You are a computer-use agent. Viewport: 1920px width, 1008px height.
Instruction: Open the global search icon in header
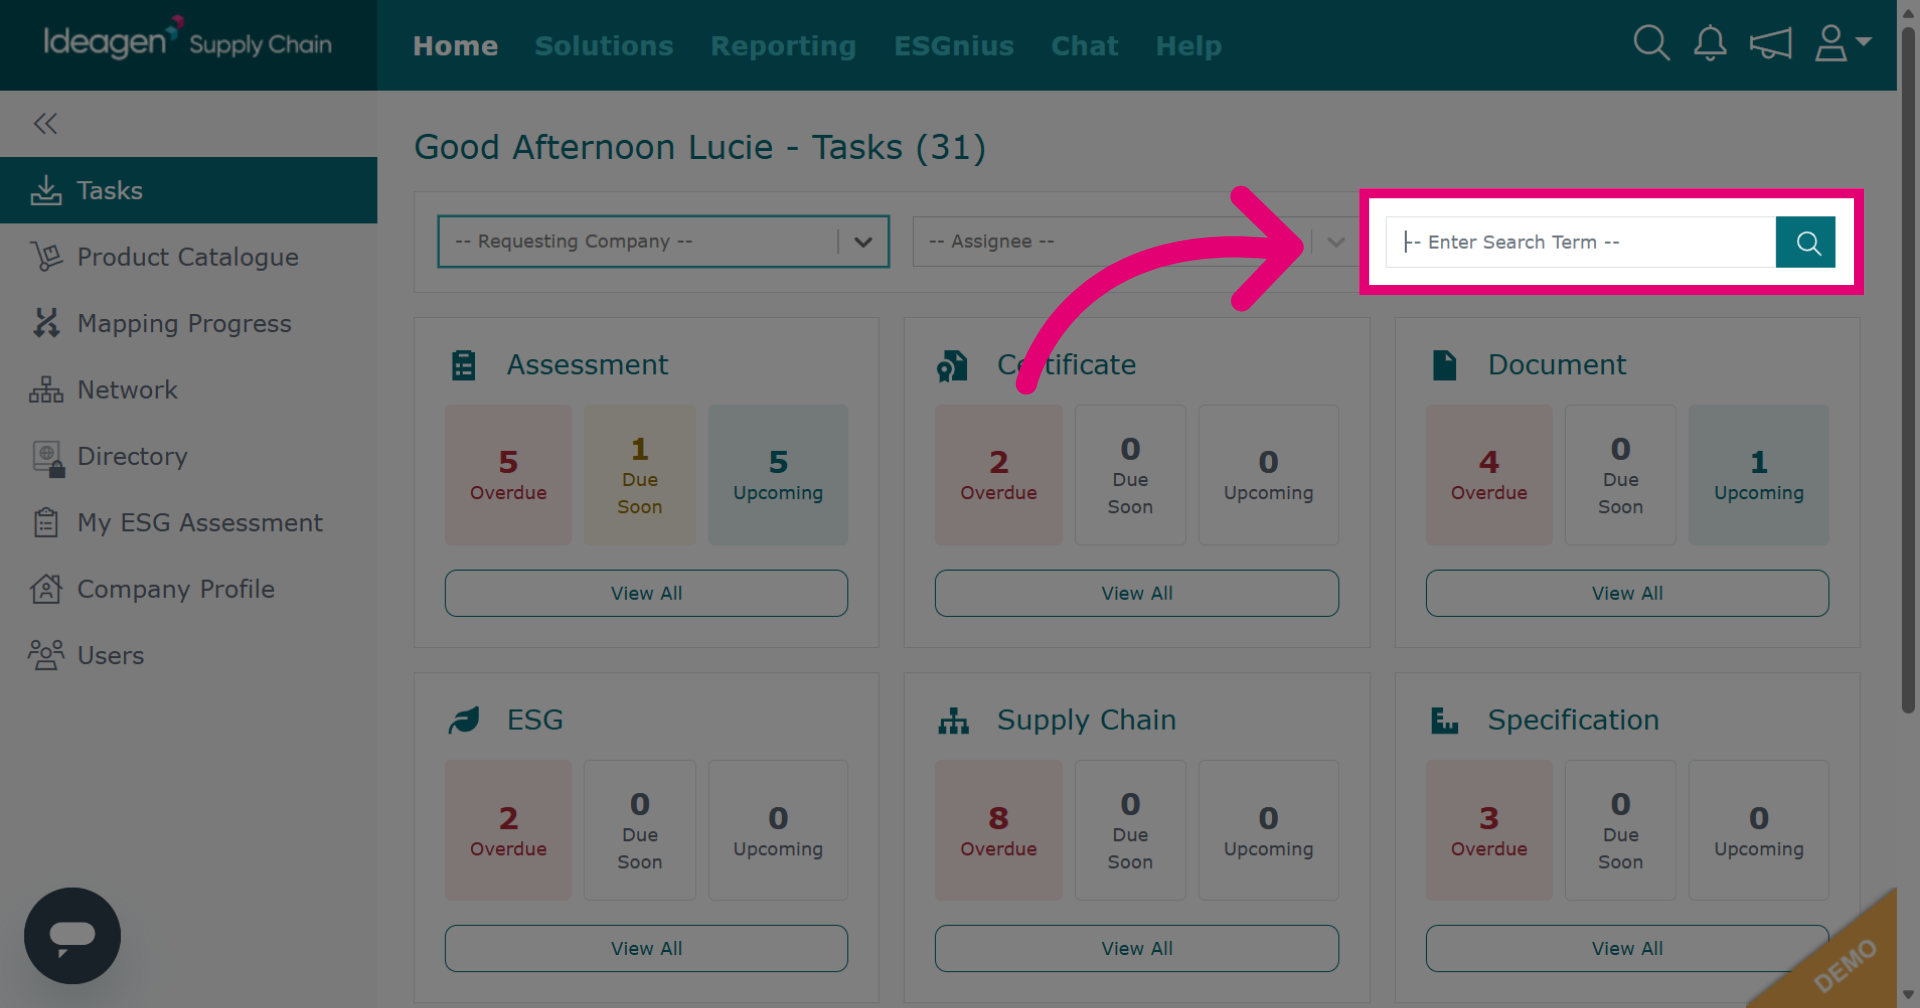(x=1651, y=43)
